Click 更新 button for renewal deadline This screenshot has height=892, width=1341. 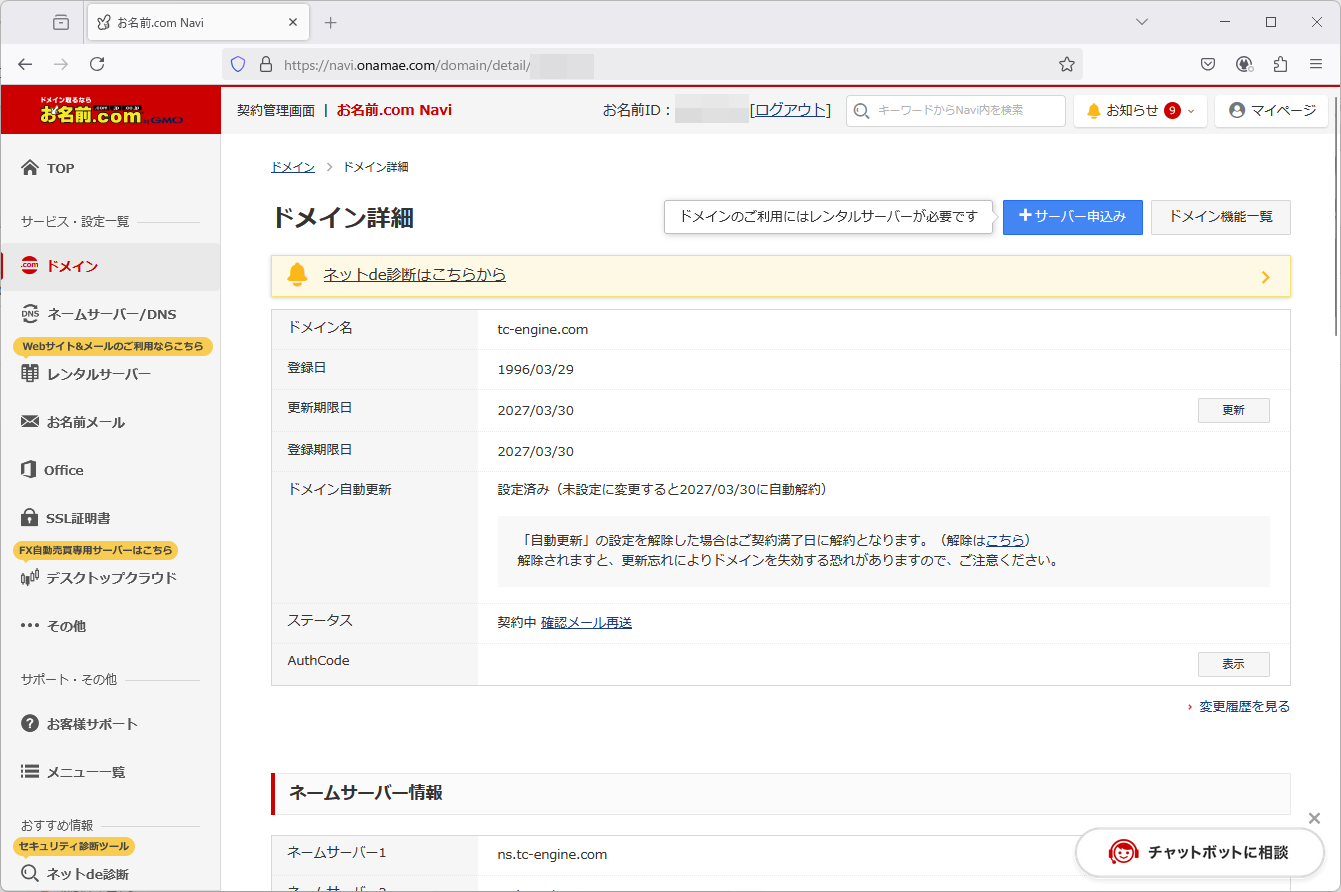1233,411
